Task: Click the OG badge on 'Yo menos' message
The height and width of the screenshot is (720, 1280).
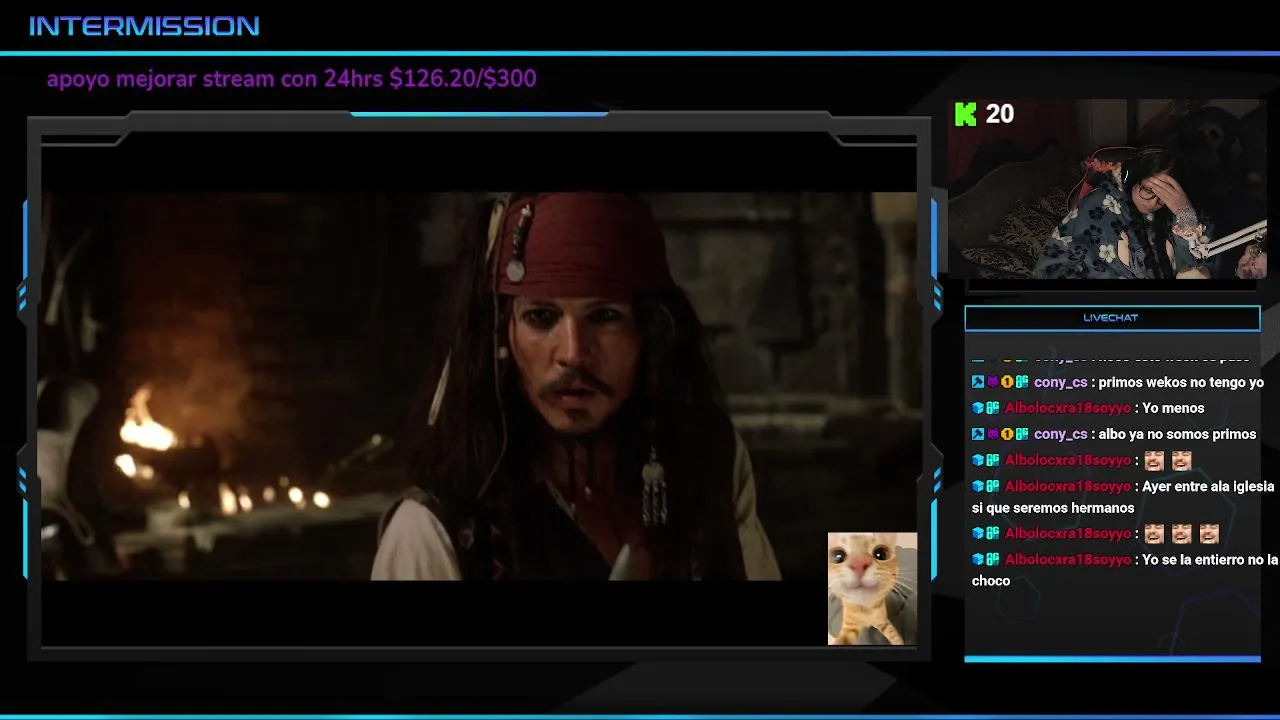Action: pos(993,408)
